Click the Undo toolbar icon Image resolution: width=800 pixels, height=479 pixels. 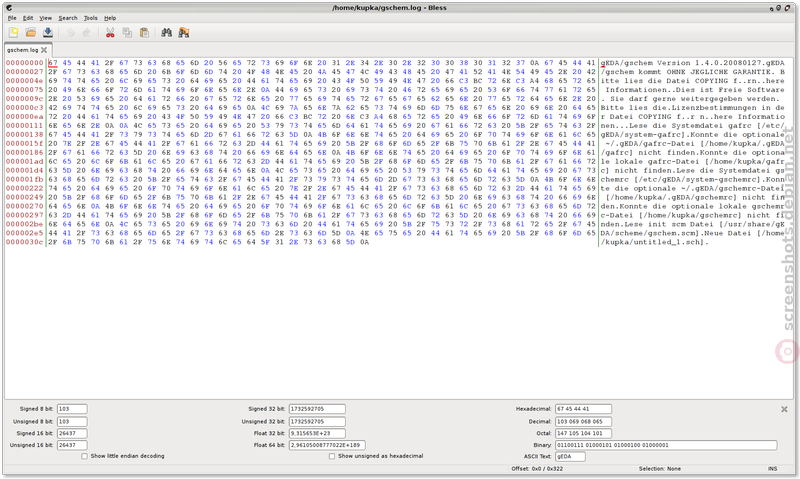point(70,33)
